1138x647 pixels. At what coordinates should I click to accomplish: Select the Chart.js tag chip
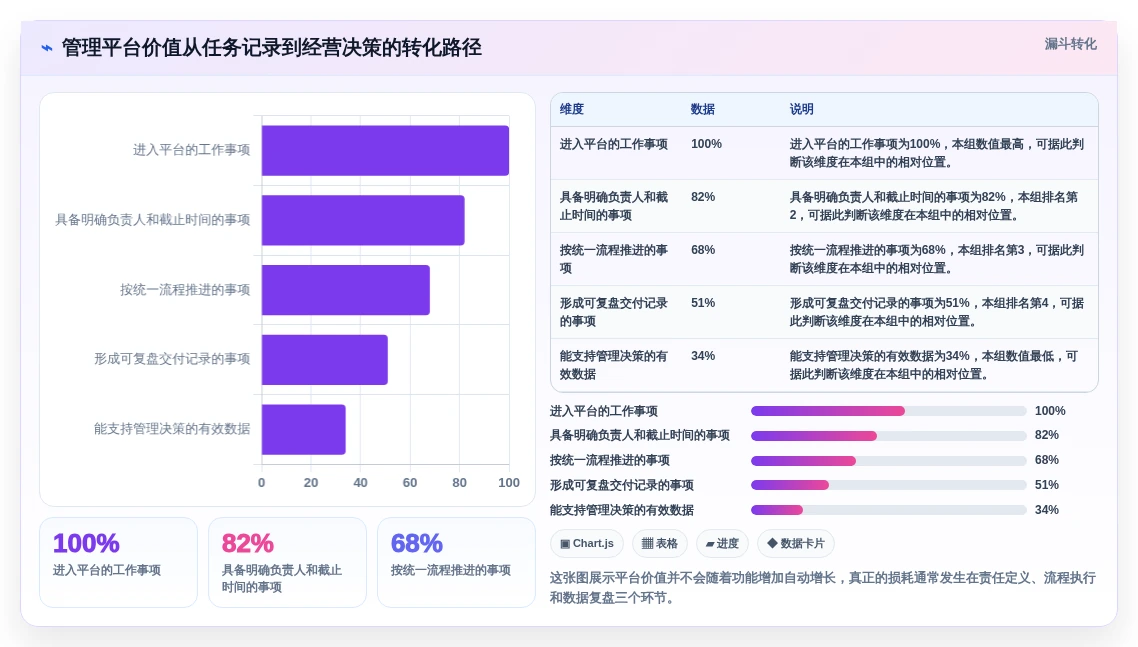[586, 543]
